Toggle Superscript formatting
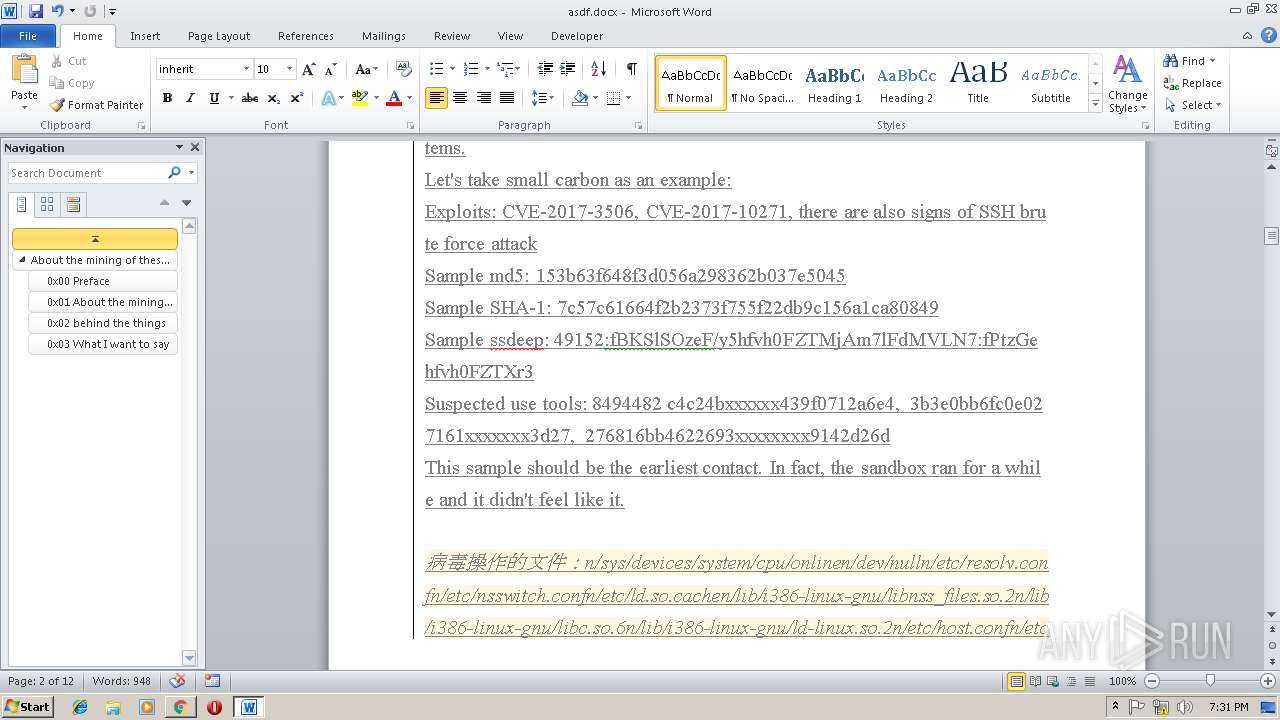 296,98
